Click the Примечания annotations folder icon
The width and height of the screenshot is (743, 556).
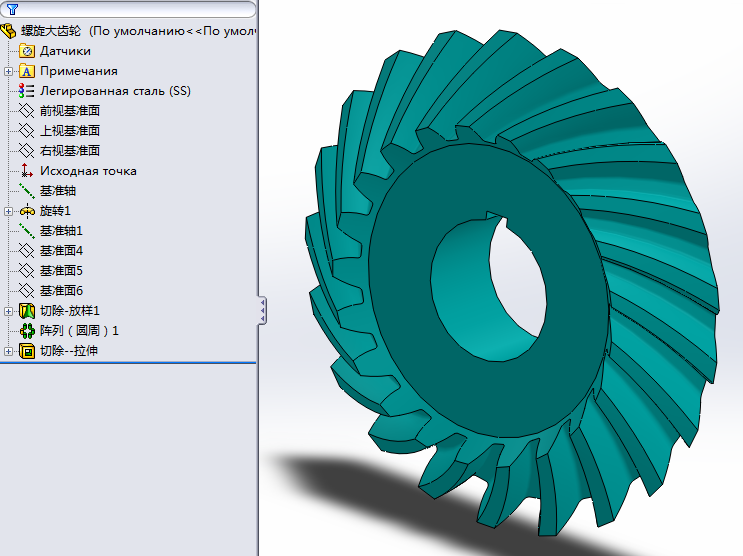coord(27,71)
